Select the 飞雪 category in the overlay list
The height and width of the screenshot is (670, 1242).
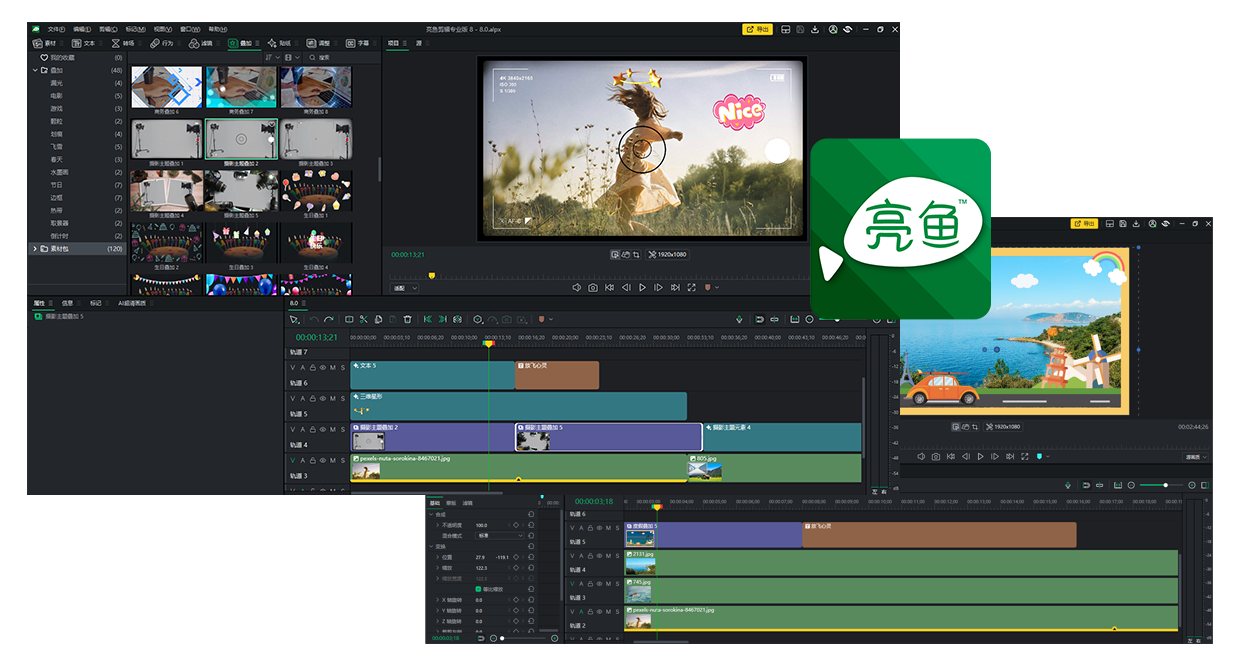click(57, 147)
